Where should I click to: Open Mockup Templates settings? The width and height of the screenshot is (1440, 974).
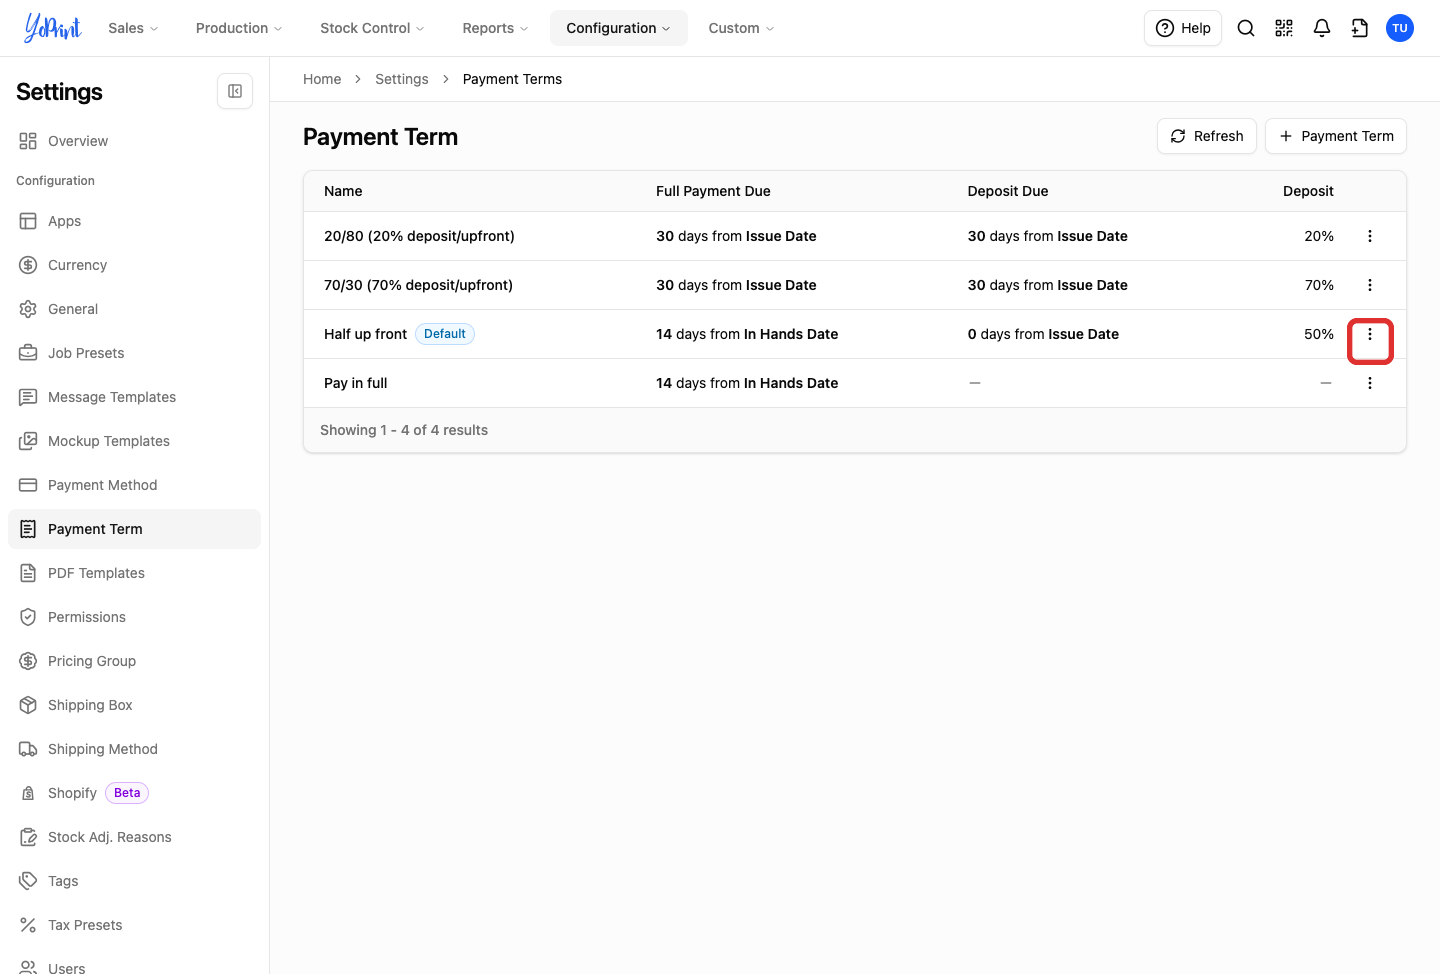tap(134, 441)
